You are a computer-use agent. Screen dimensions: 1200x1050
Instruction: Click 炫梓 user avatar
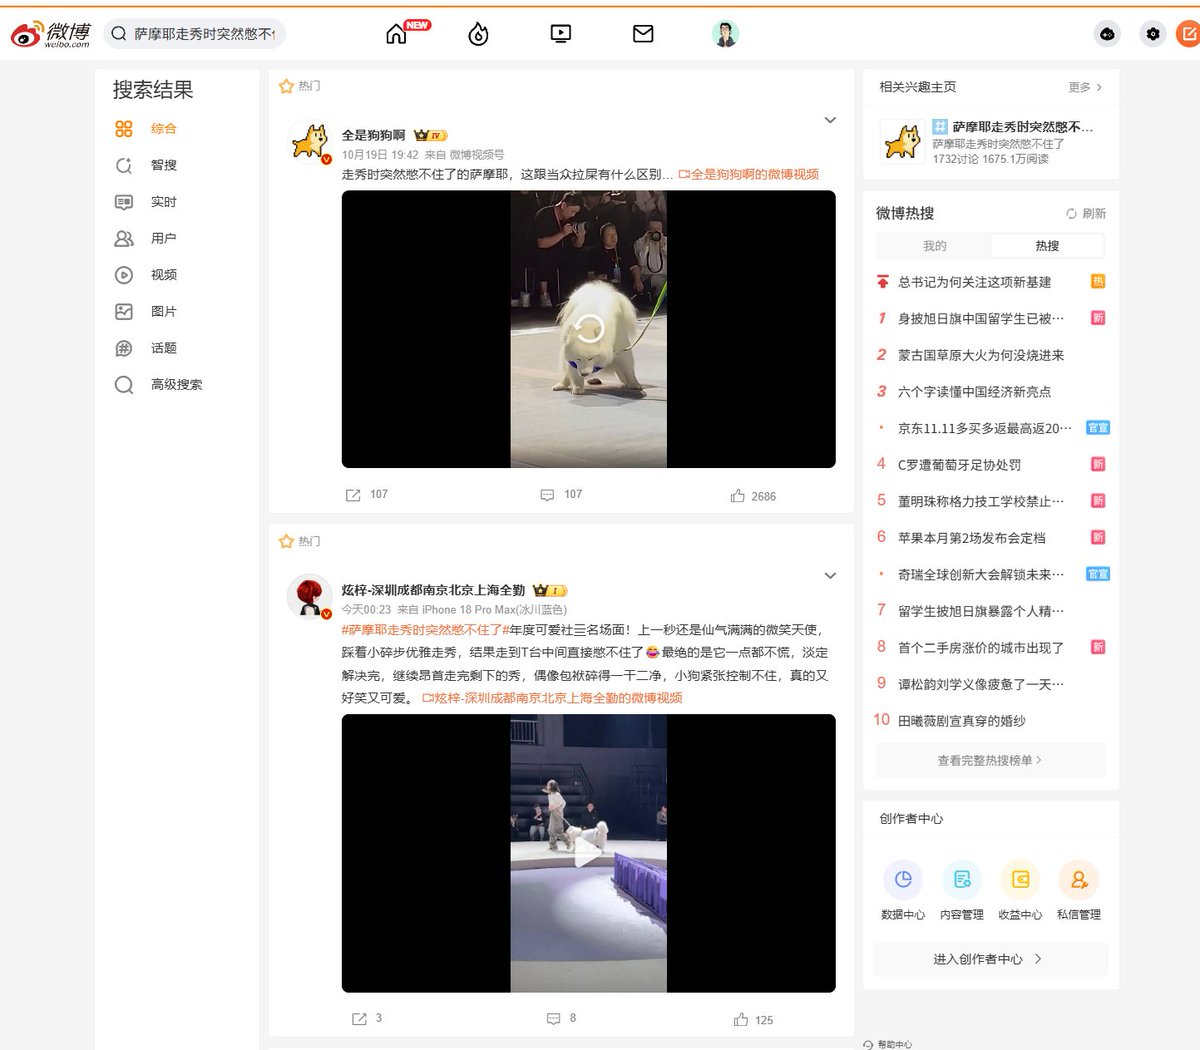(310, 597)
